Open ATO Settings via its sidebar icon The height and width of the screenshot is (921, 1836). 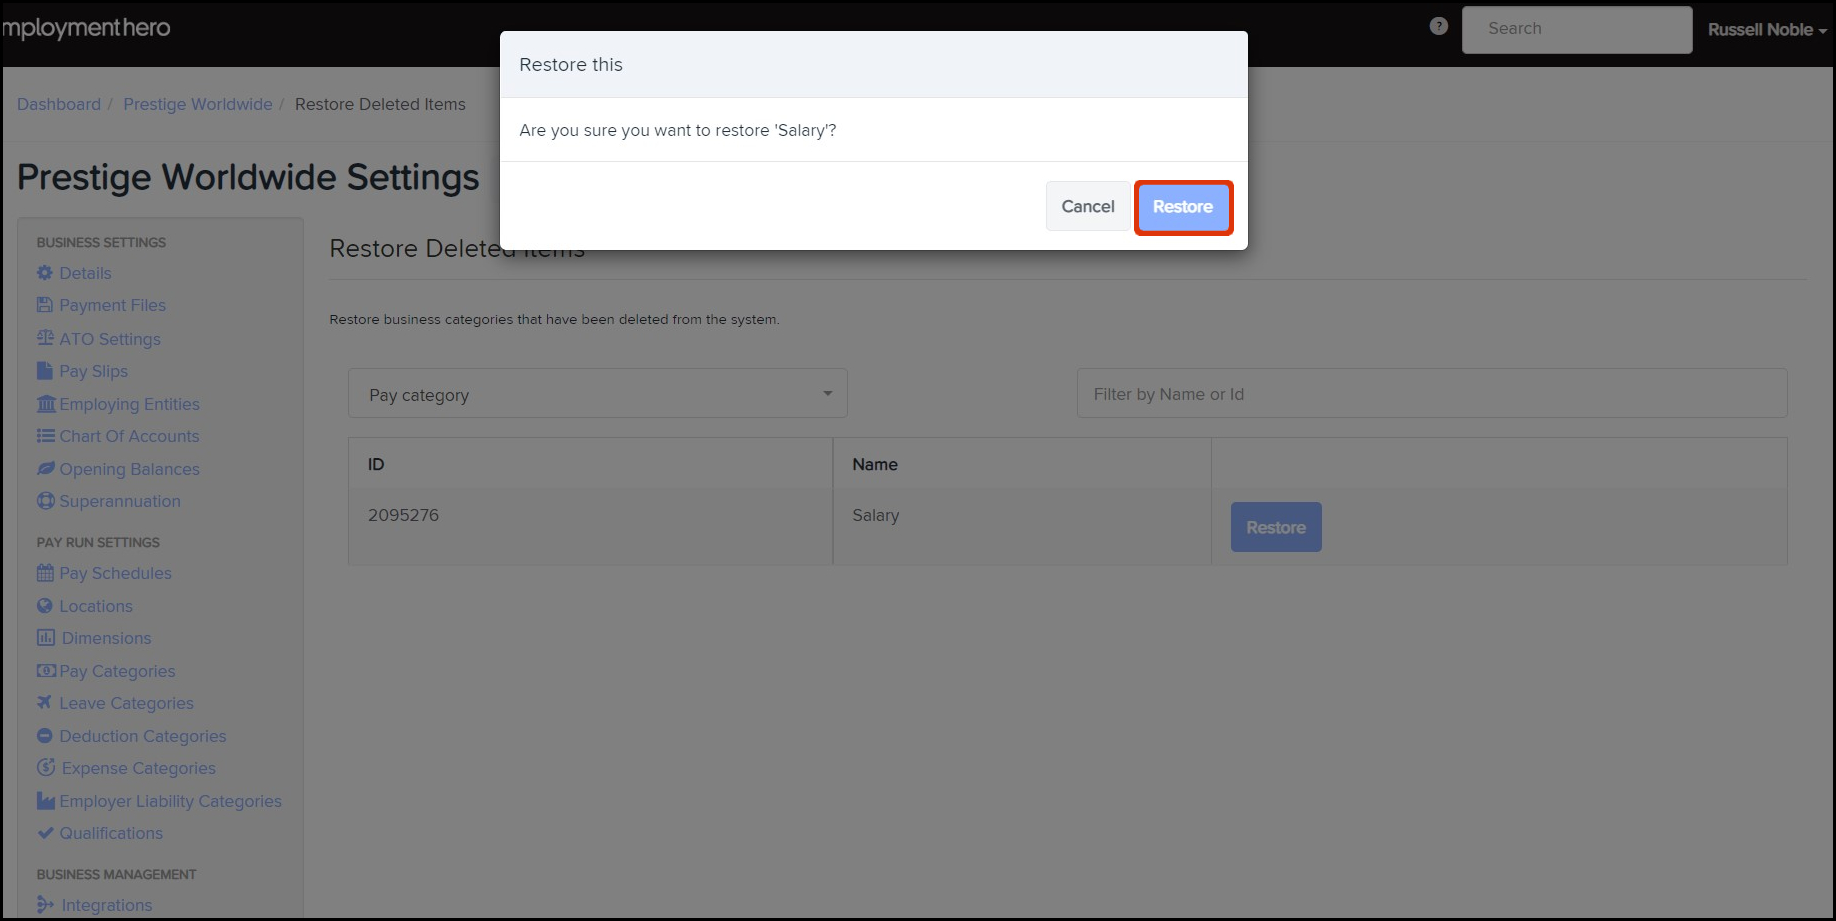45,338
